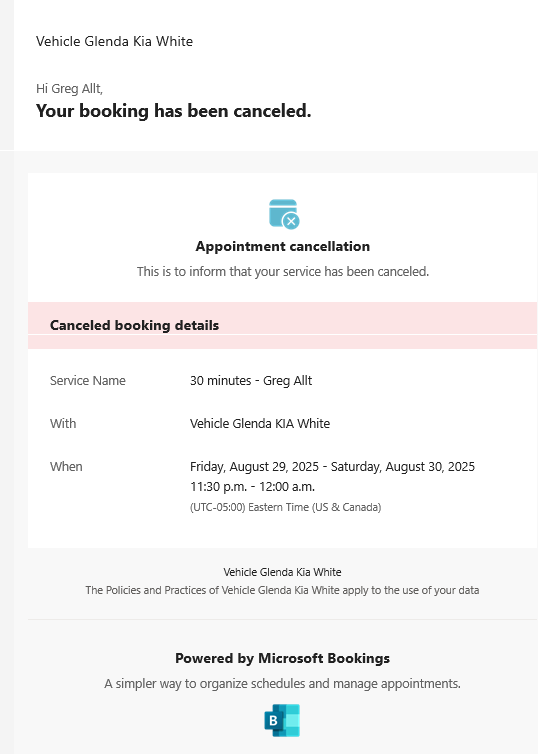Screen dimensions: 538x754
Task: Click the appointment cancellation calendar icon
Action: [x=284, y=214]
